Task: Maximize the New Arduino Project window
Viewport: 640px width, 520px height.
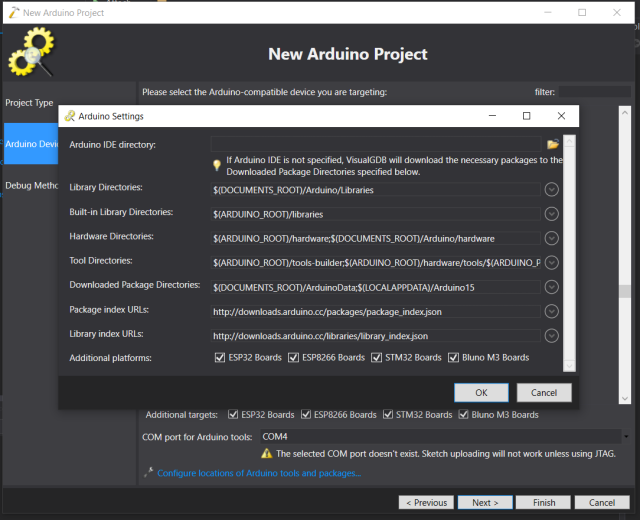Action: point(582,13)
